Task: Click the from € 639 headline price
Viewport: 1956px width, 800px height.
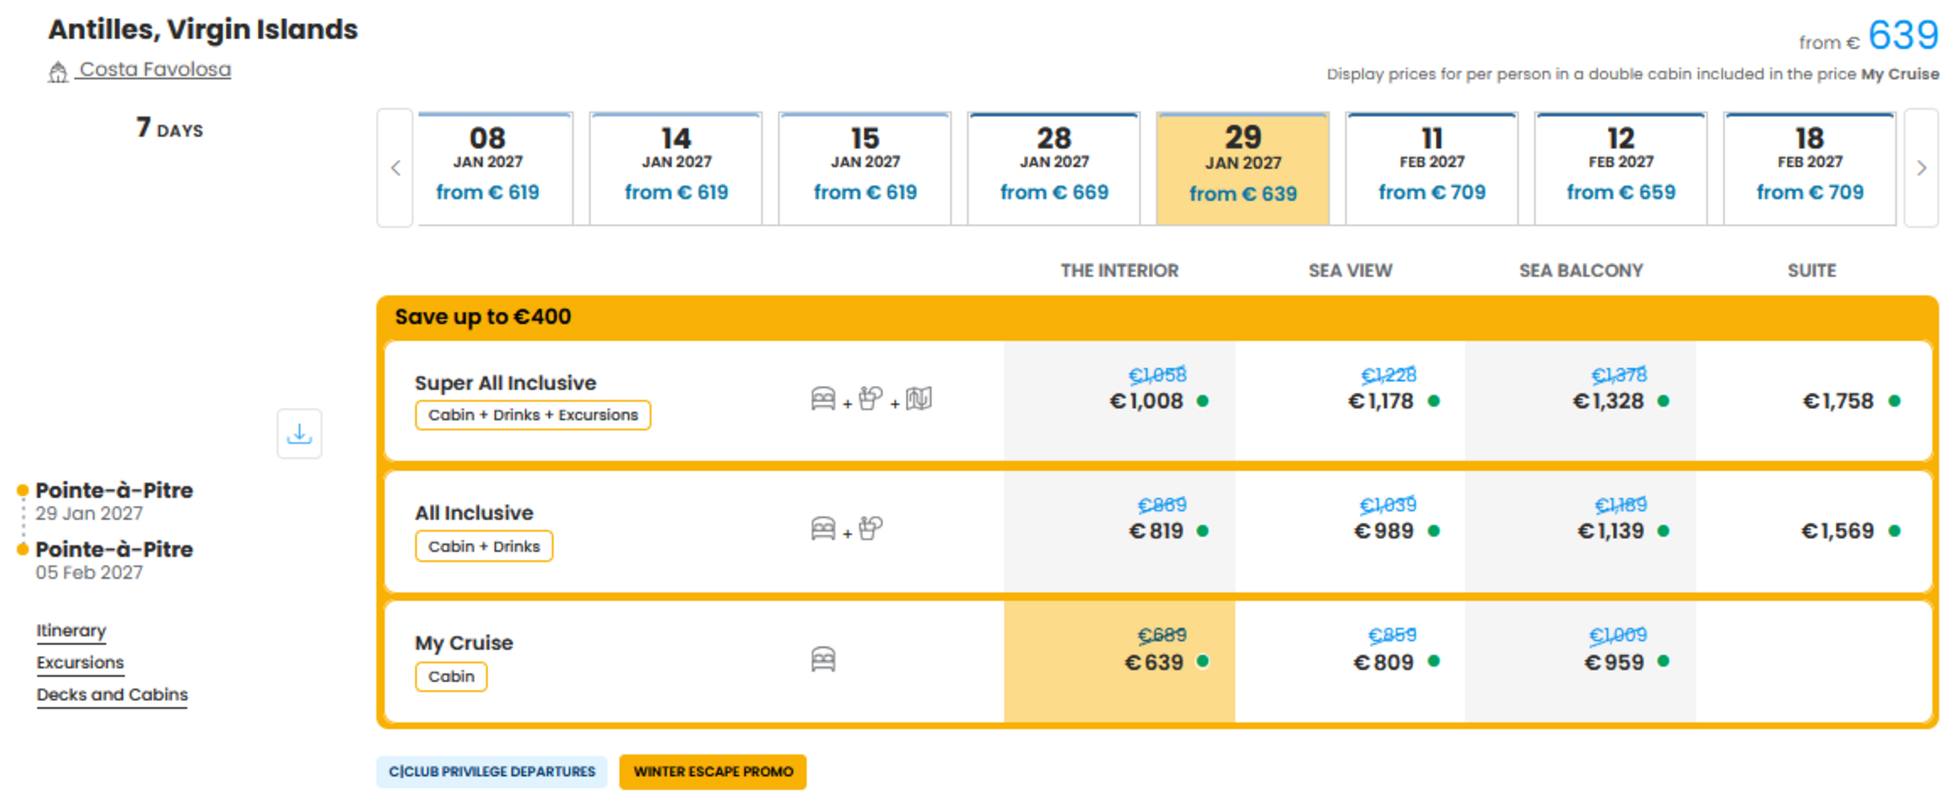Action: click(x=1868, y=36)
